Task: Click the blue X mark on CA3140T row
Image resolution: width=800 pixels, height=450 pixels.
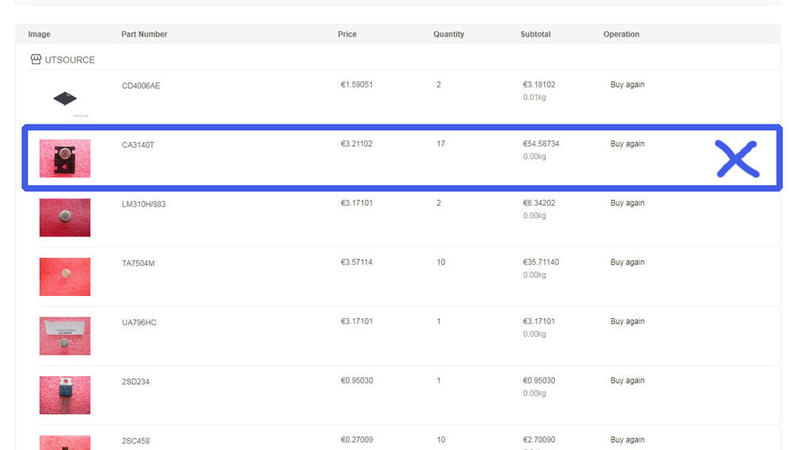Action: click(737, 159)
